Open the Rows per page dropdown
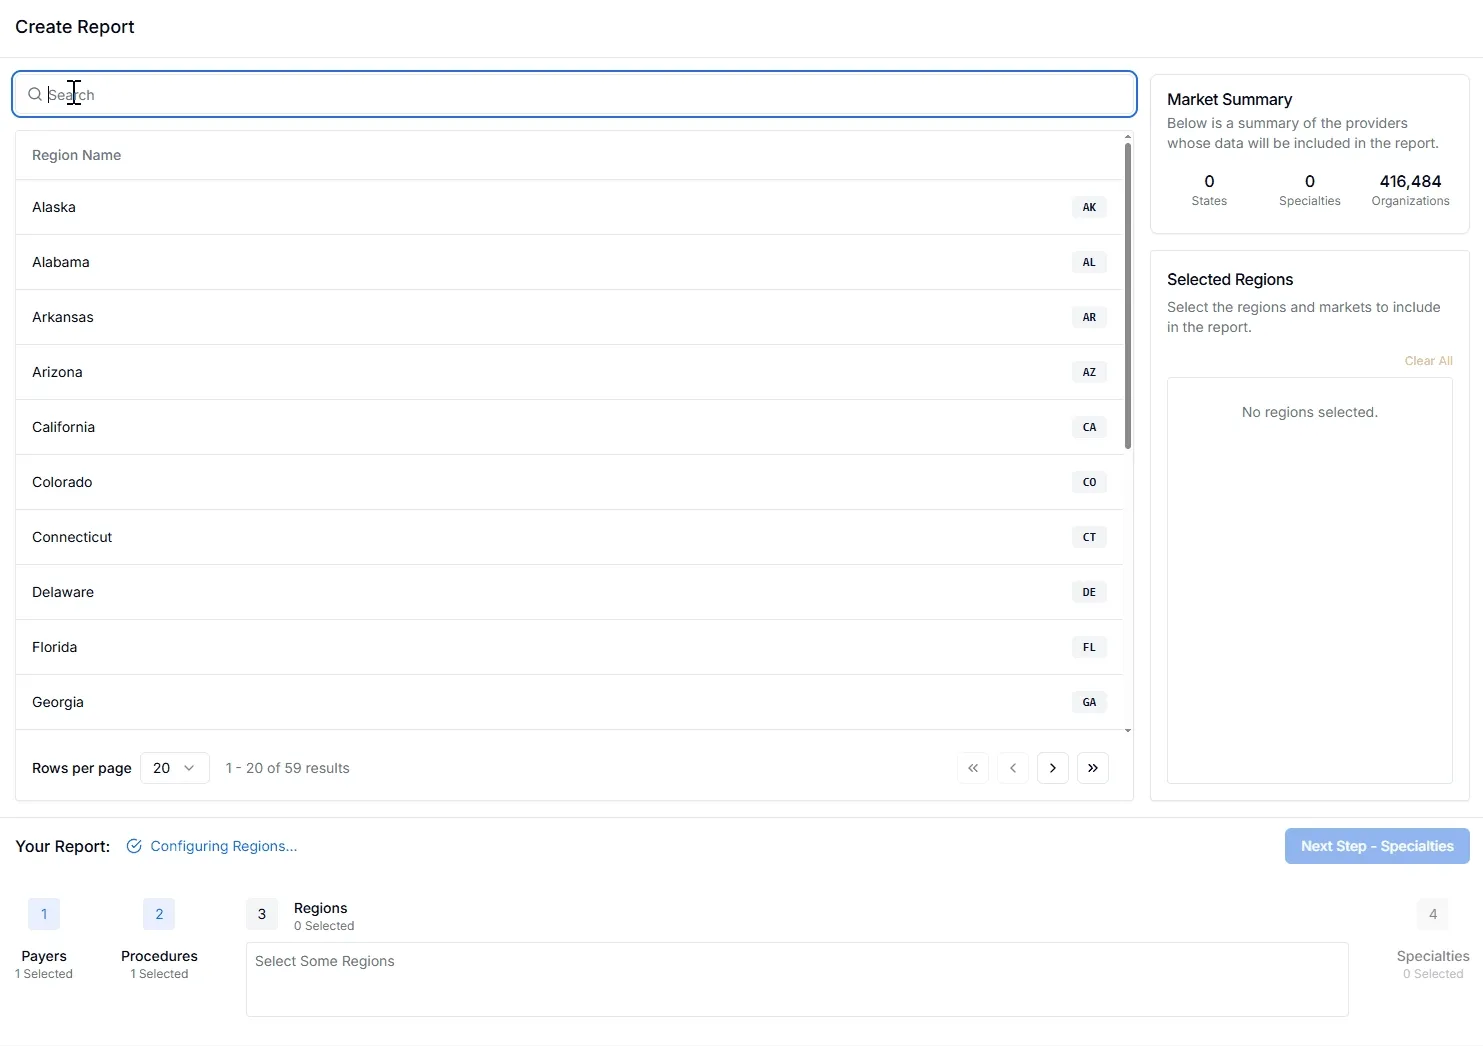The height and width of the screenshot is (1046, 1483). pyautogui.click(x=175, y=768)
